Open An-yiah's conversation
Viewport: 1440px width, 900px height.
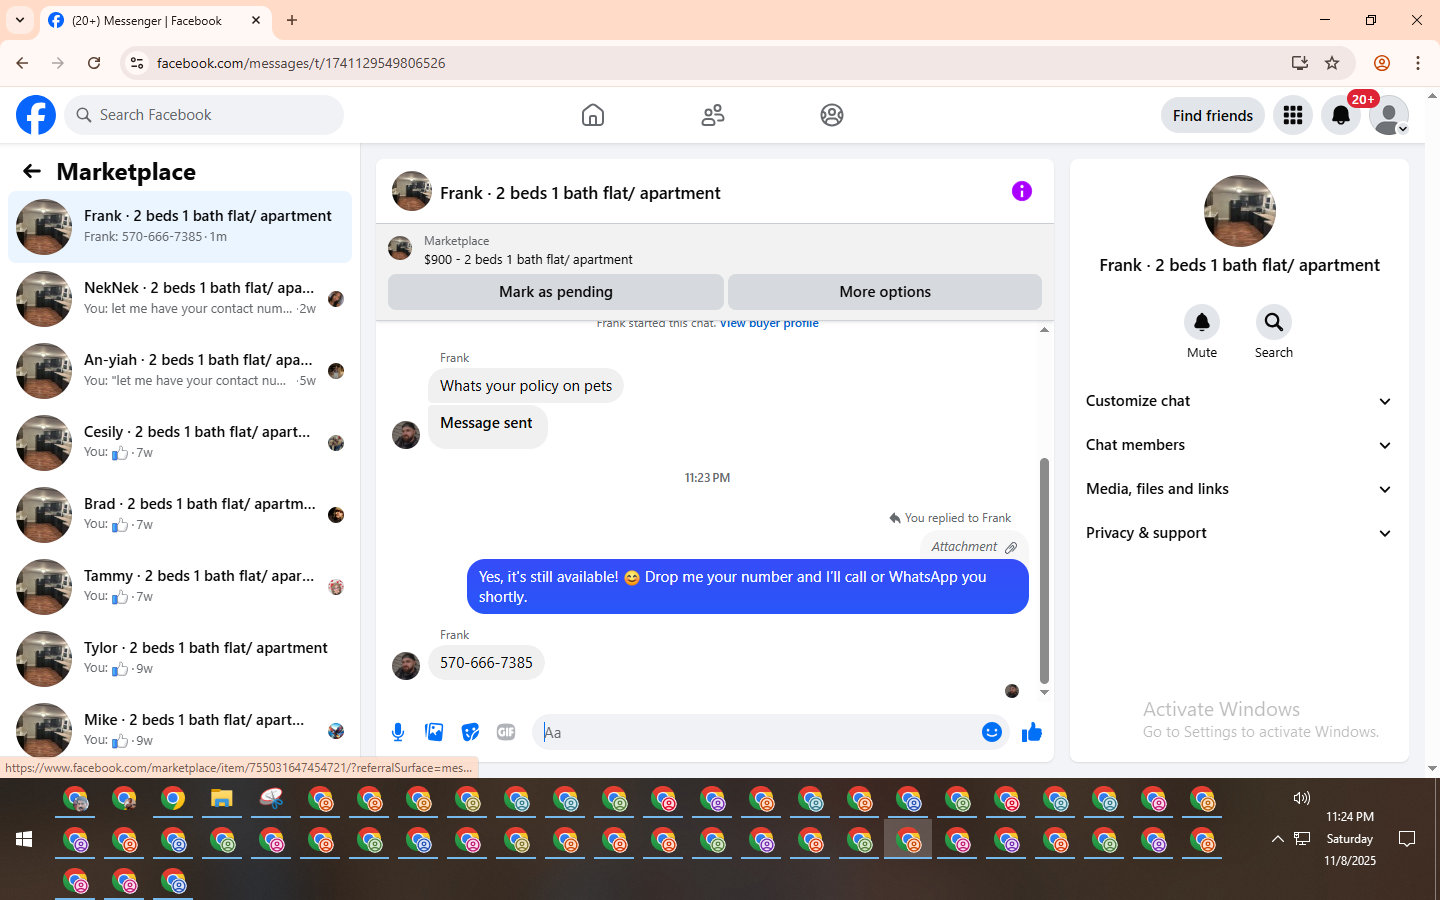pos(180,371)
